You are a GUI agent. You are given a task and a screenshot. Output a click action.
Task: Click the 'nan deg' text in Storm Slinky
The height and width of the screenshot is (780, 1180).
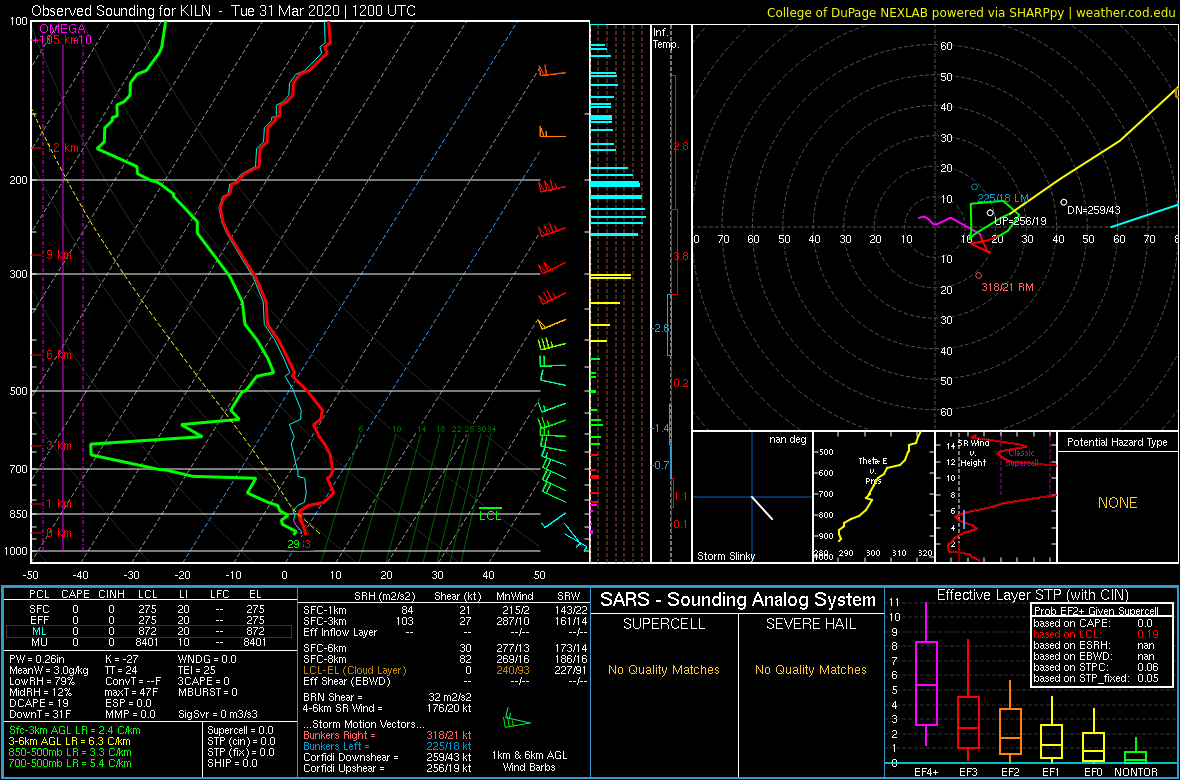pyautogui.click(x=789, y=439)
